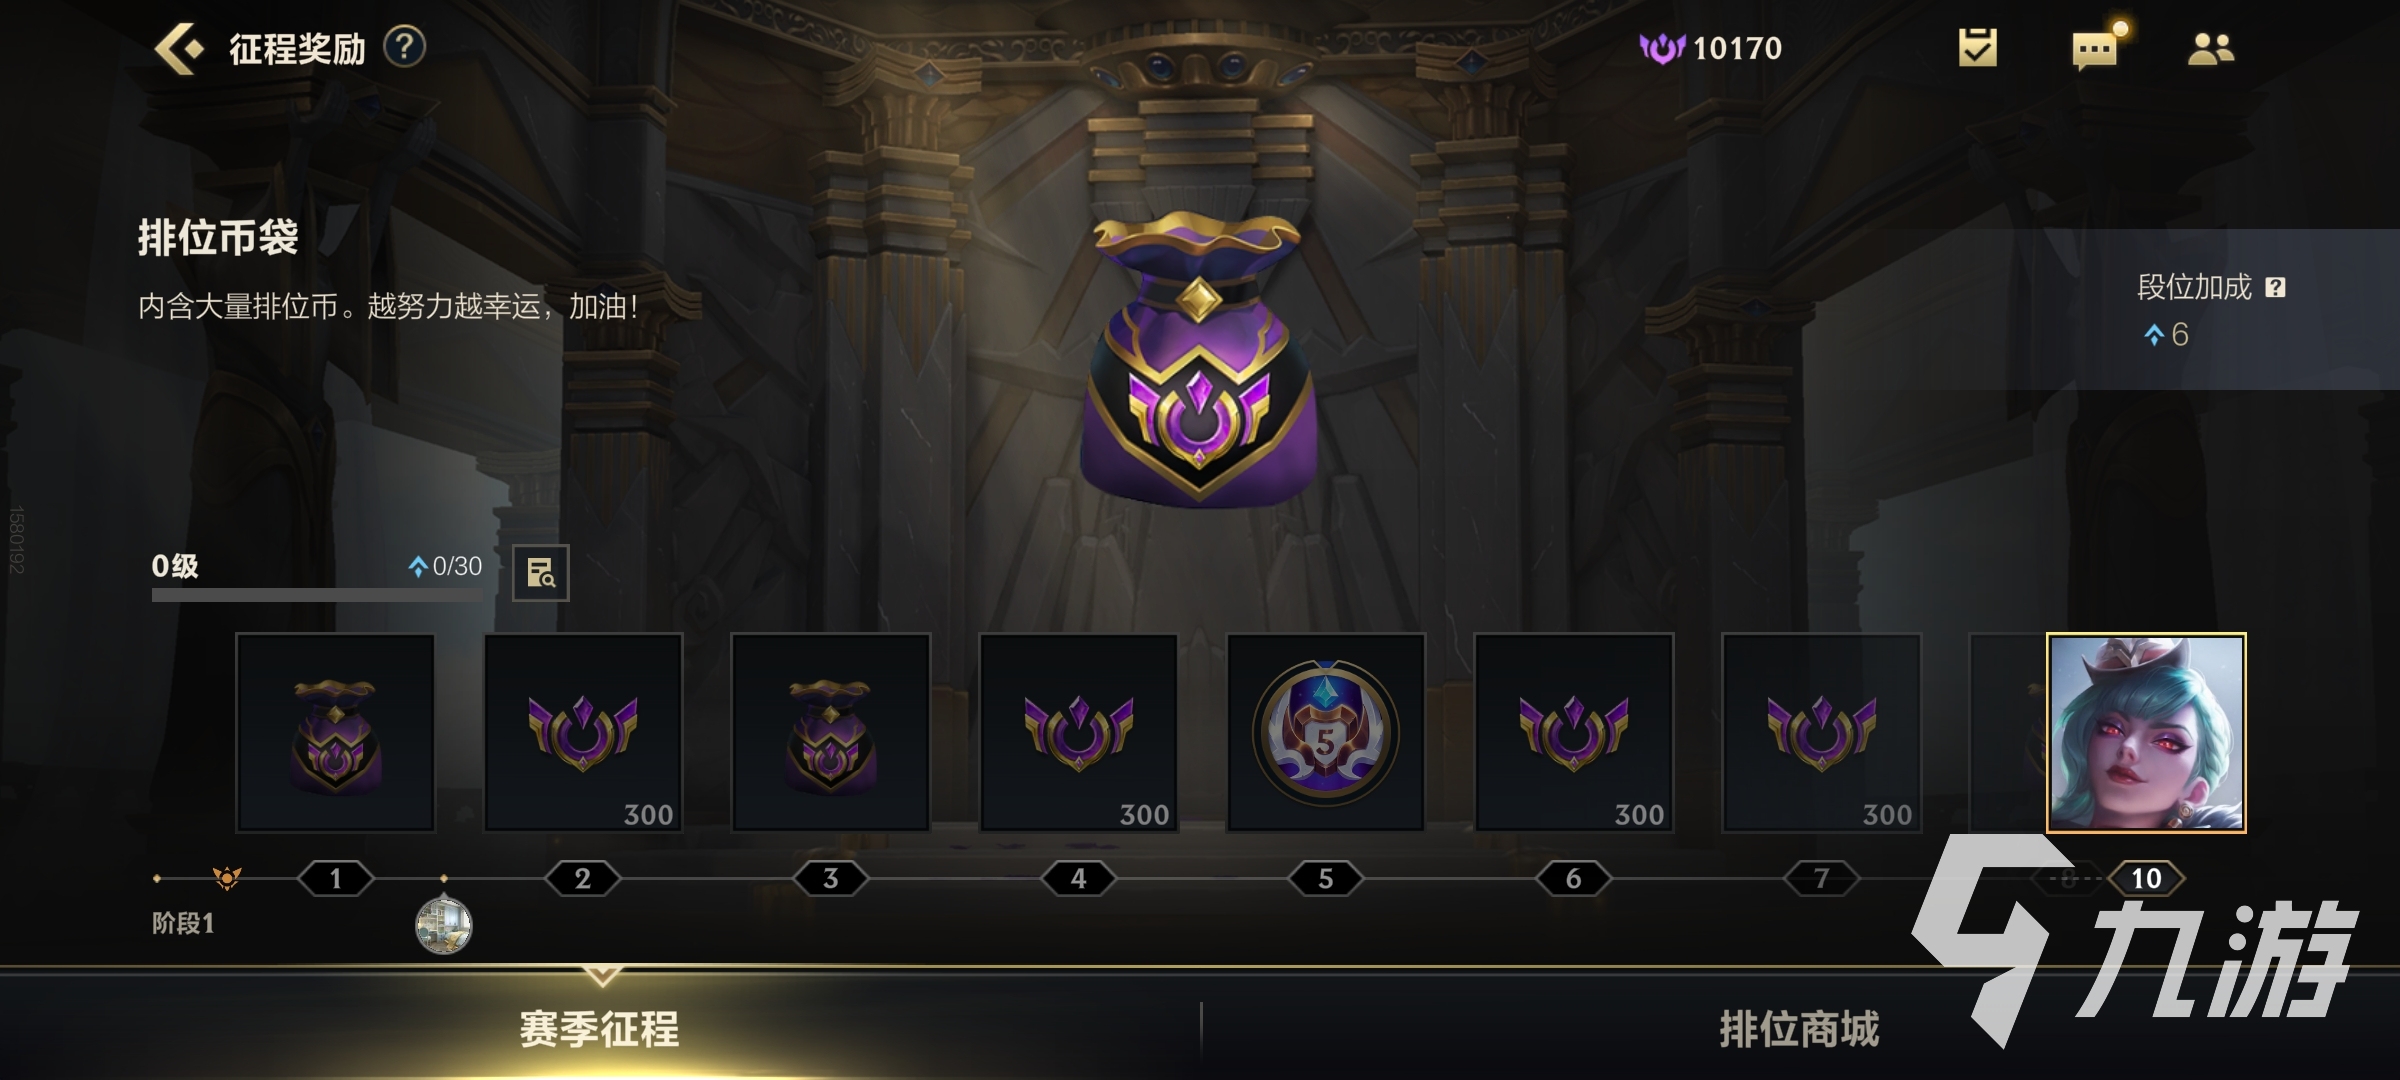2400x1080 pixels.
Task: Open the chat messages icon
Action: pyautogui.click(x=2097, y=46)
